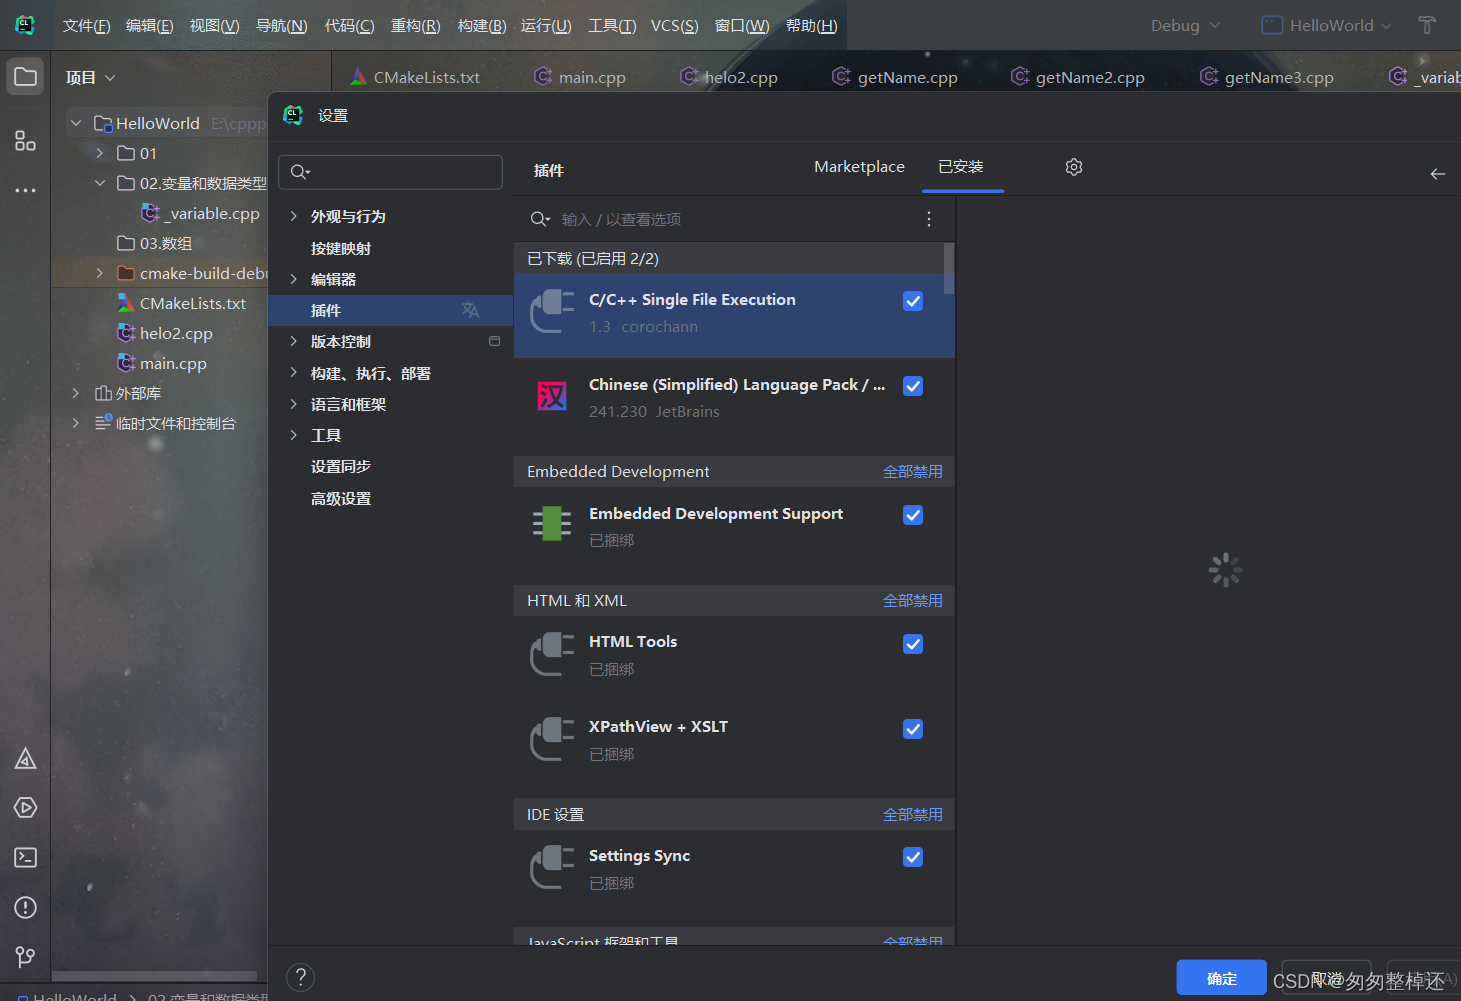This screenshot has height=1001, width=1461.
Task: Toggle the Embedded Development Support checkbox
Action: [913, 515]
